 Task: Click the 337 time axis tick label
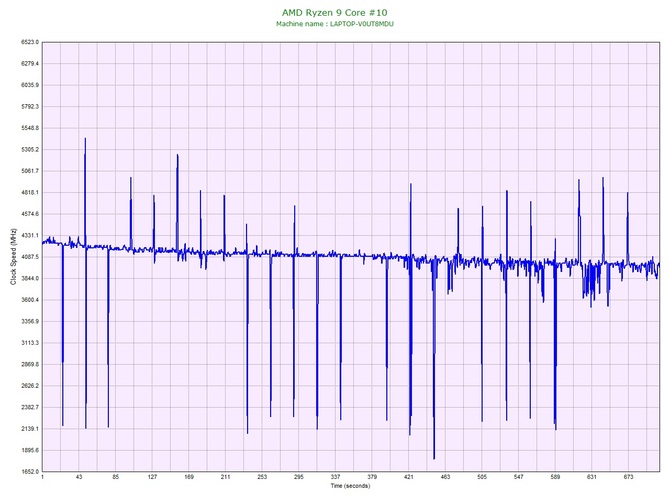(x=335, y=477)
